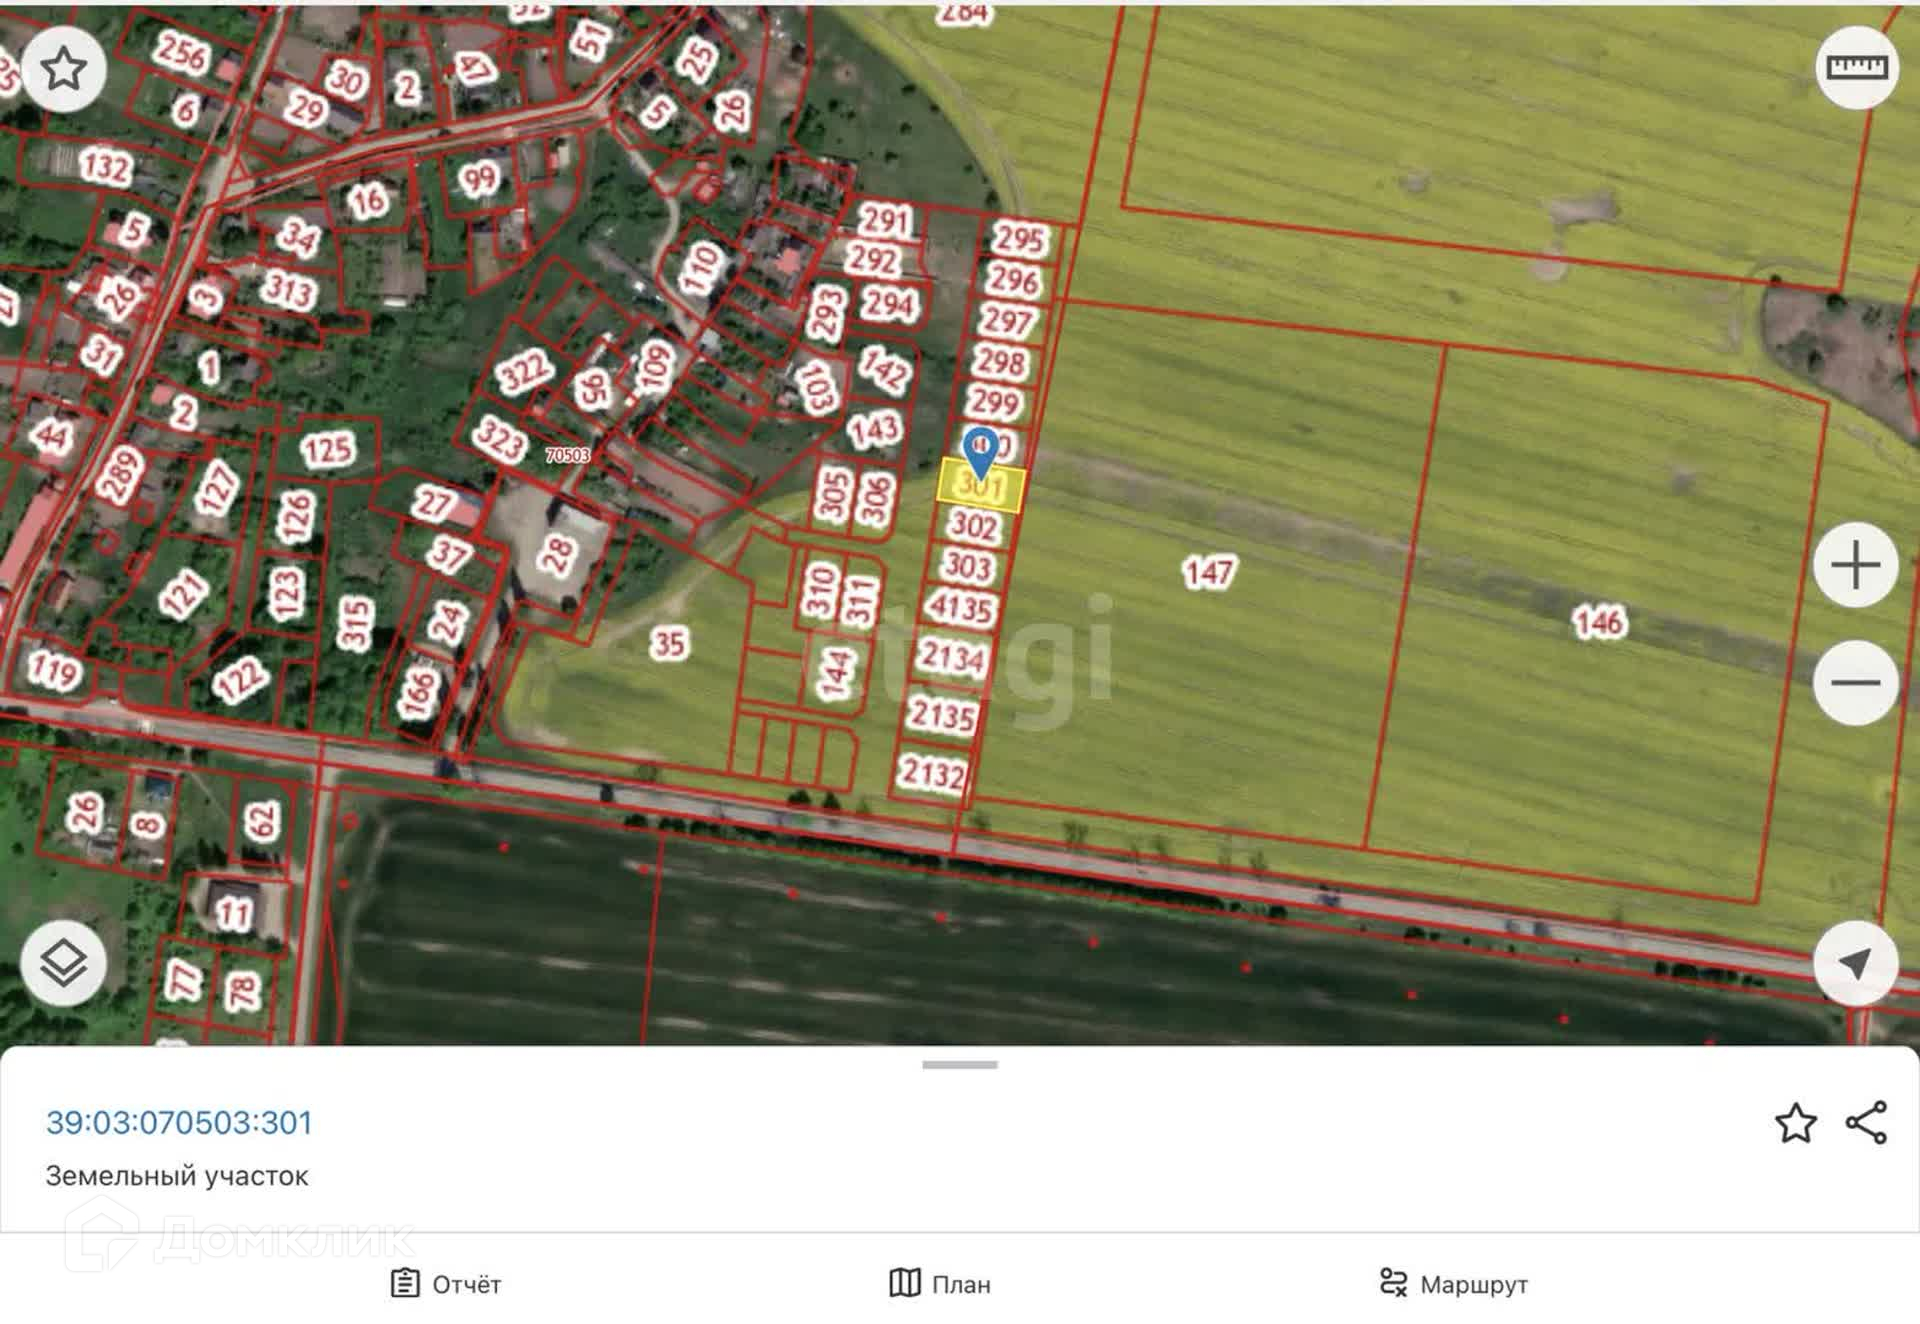Screen dimensions: 1920x1324
Task: Select parcel 147 on the map
Action: pos(1209,572)
